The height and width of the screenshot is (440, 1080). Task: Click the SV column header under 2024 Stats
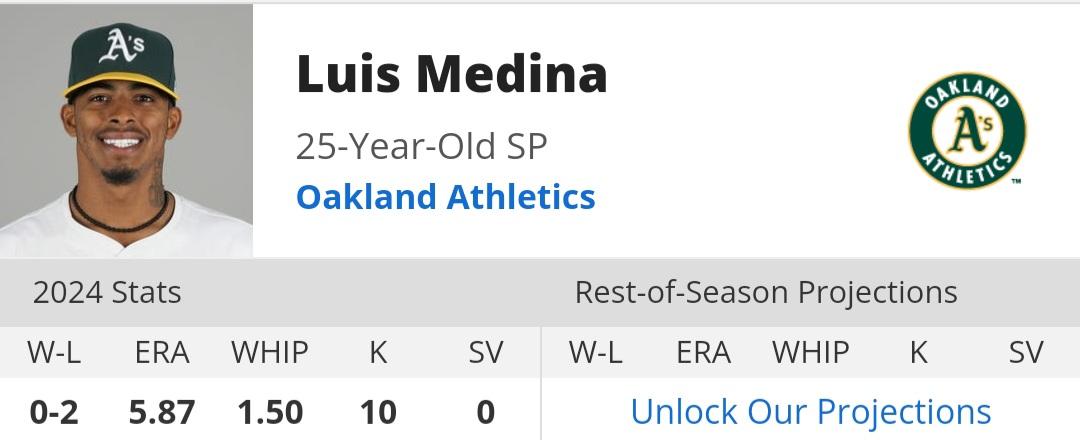[486, 352]
